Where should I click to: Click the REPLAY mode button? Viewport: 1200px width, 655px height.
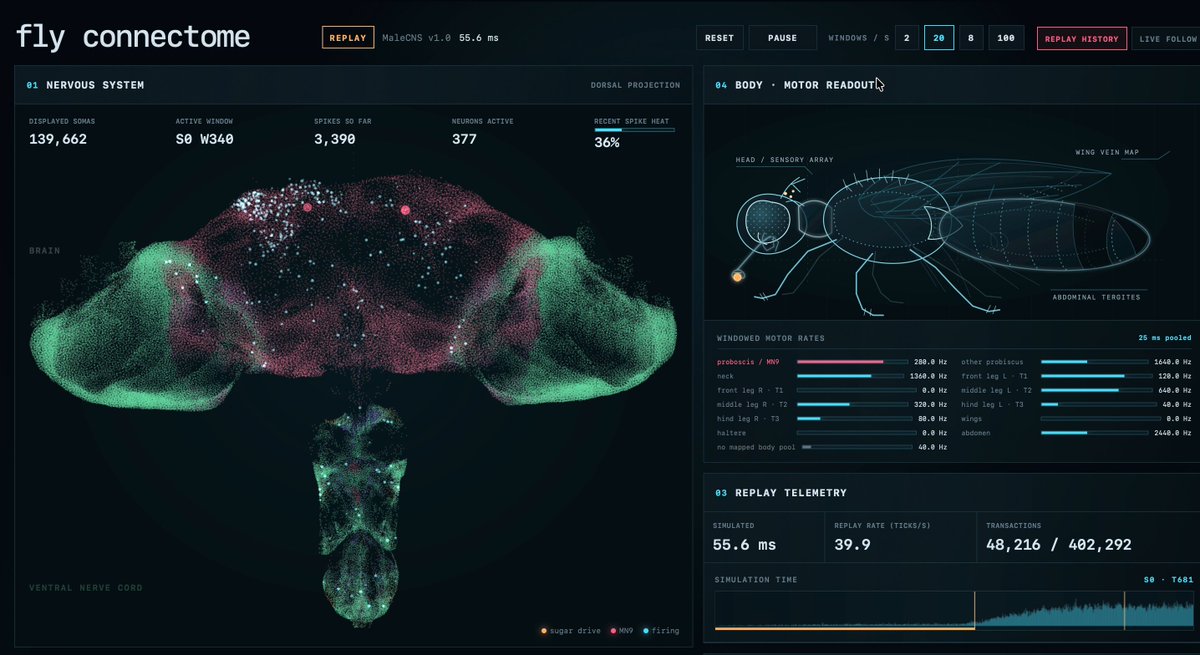click(348, 38)
